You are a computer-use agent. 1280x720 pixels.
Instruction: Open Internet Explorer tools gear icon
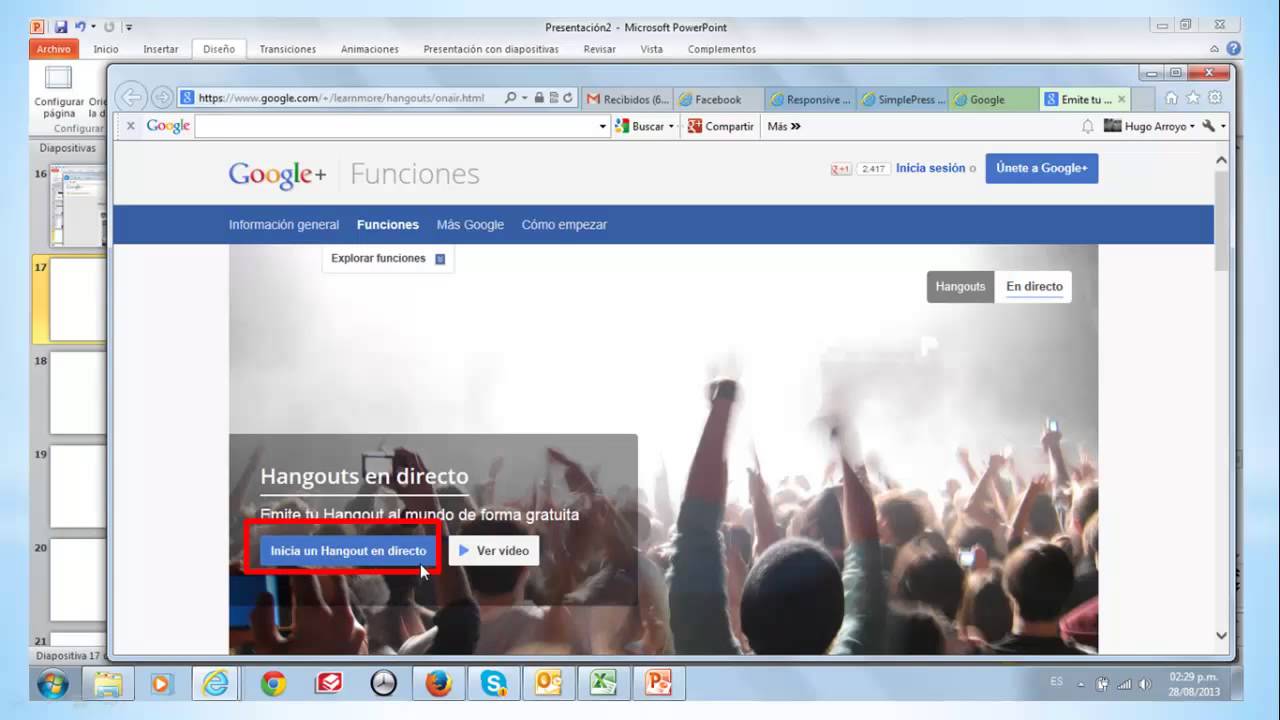click(1215, 98)
